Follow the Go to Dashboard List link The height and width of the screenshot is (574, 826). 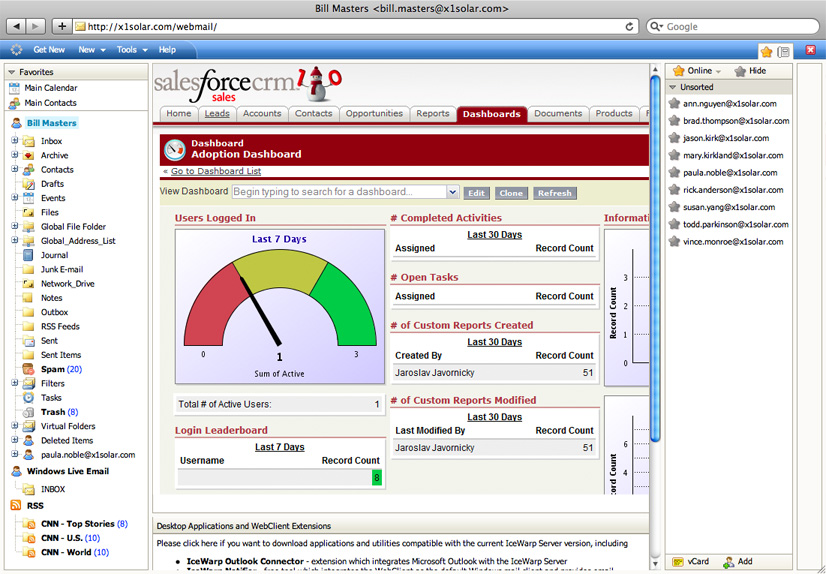coord(215,172)
